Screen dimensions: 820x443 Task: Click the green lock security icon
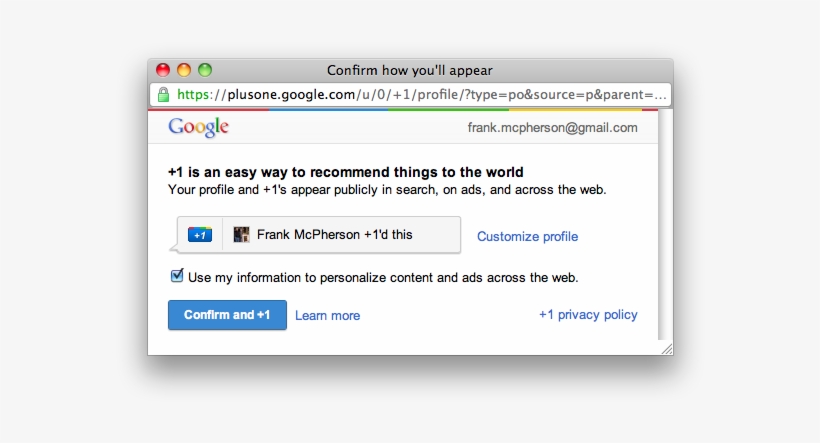click(163, 95)
